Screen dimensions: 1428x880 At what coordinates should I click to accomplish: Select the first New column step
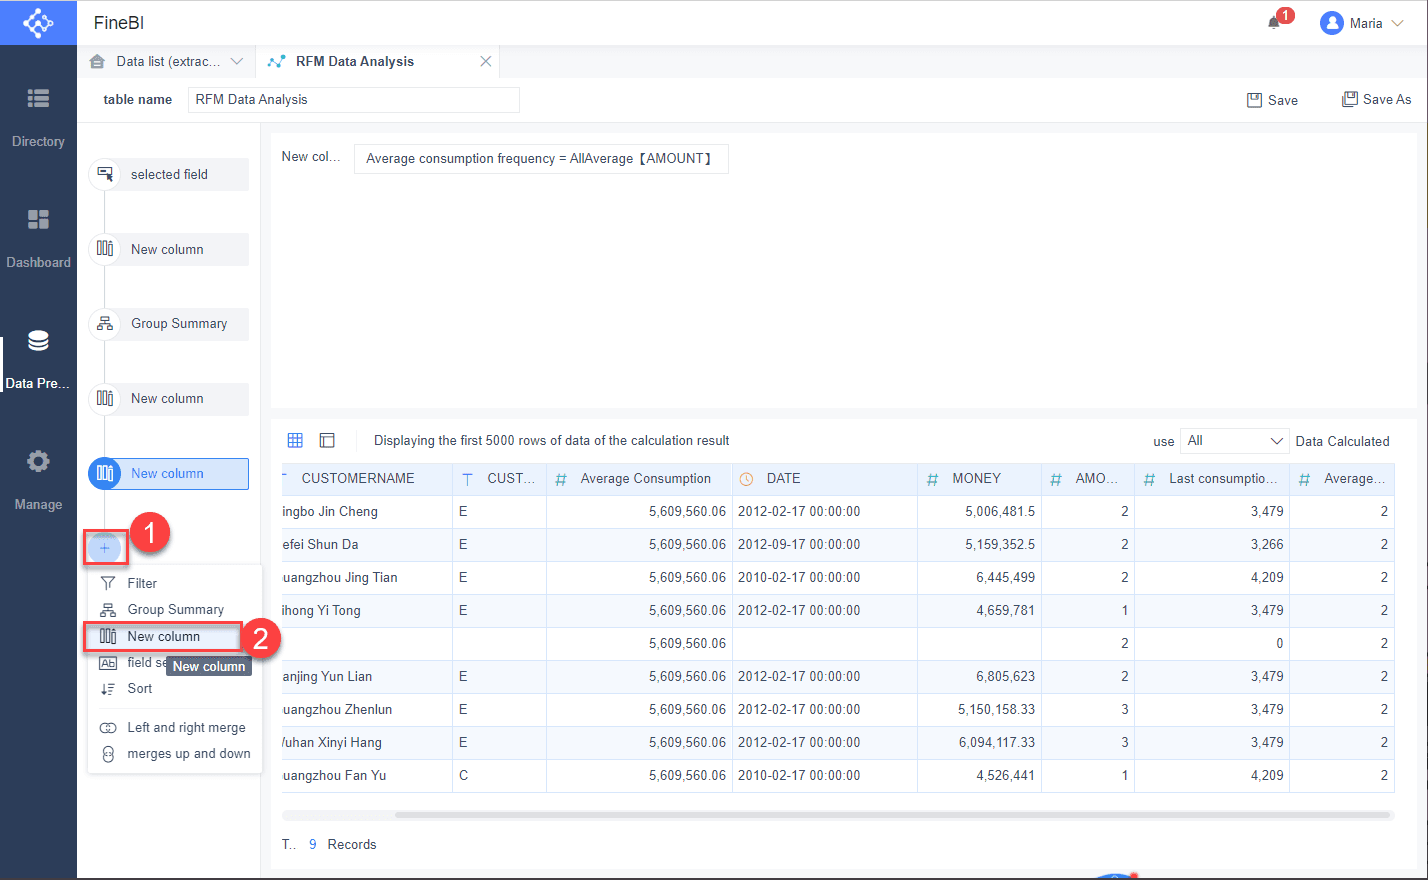tap(169, 249)
